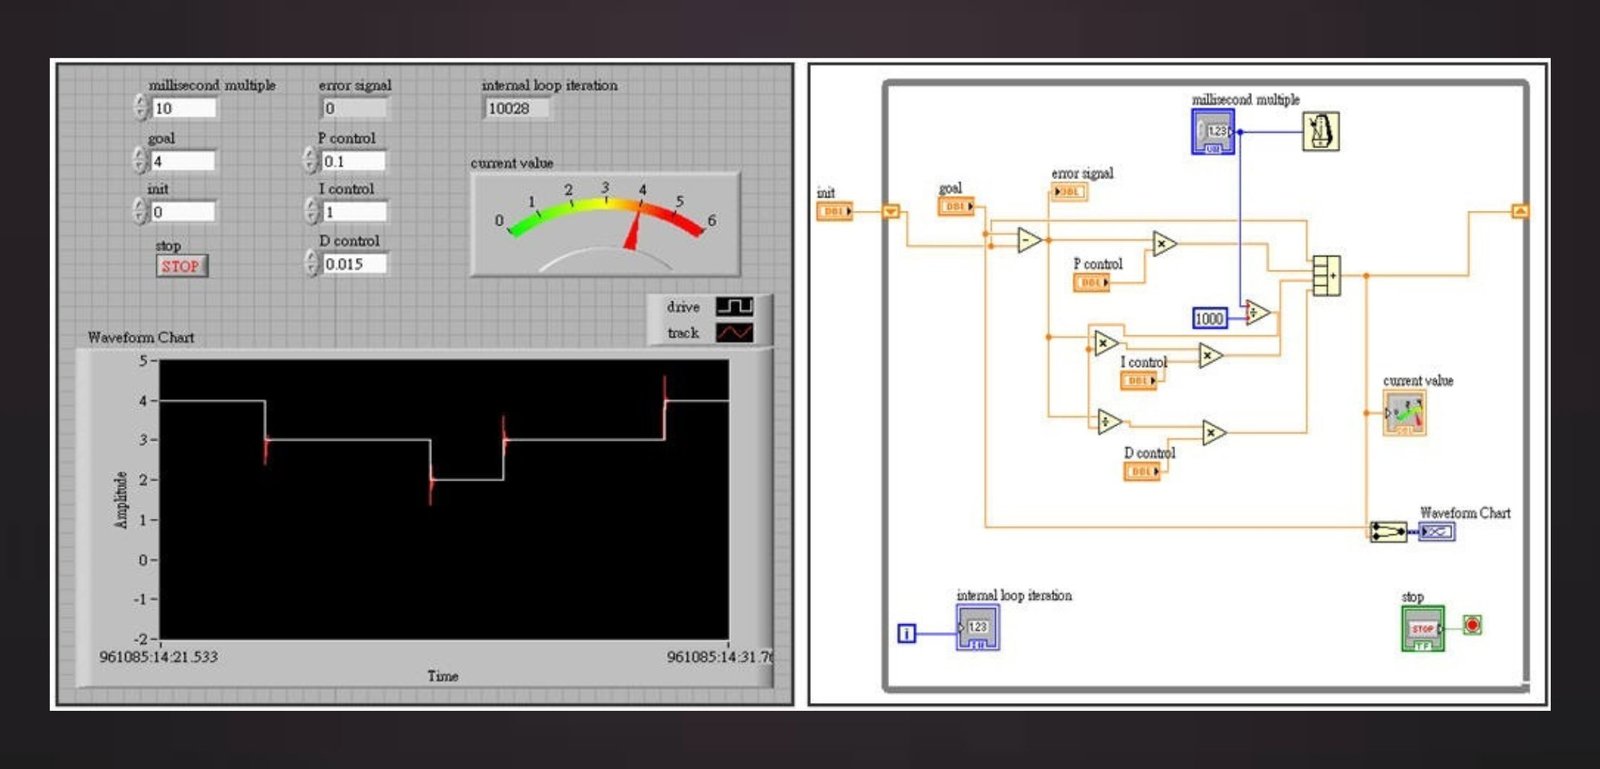Adjust the P control stepper arrows
Image resolution: width=1600 pixels, height=769 pixels.
(x=310, y=160)
